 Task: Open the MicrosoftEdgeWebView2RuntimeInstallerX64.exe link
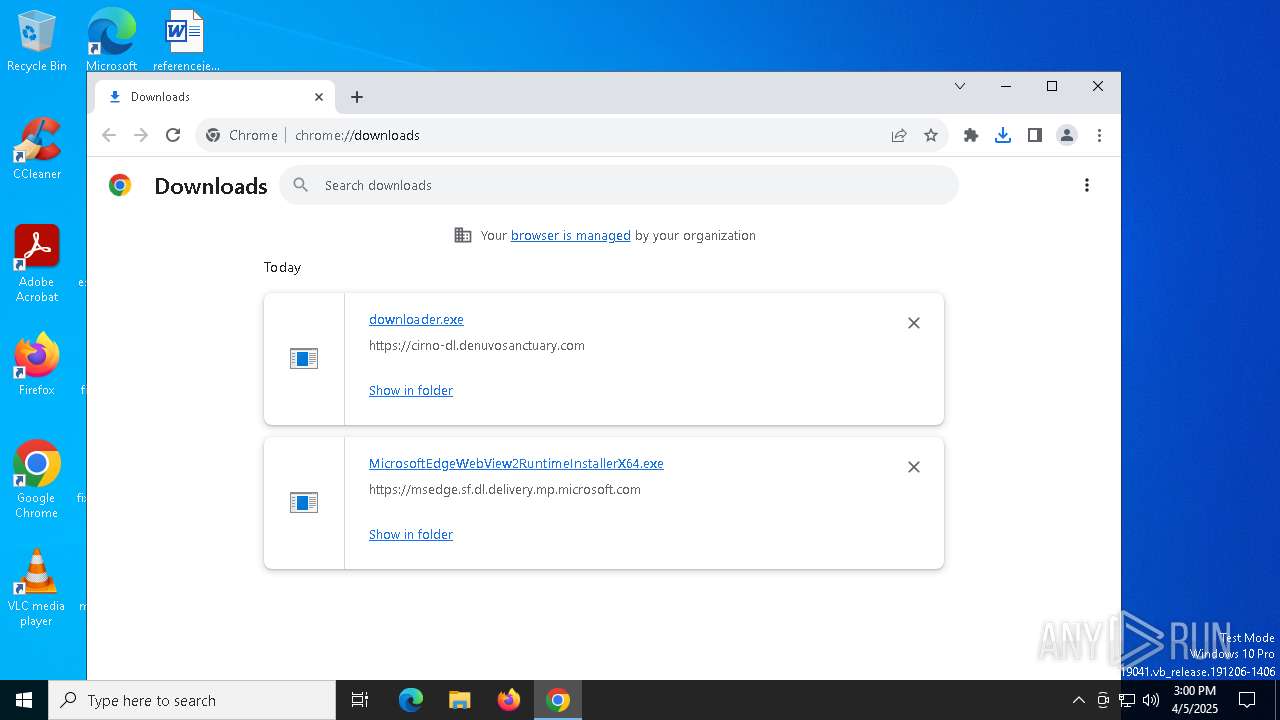pos(516,464)
